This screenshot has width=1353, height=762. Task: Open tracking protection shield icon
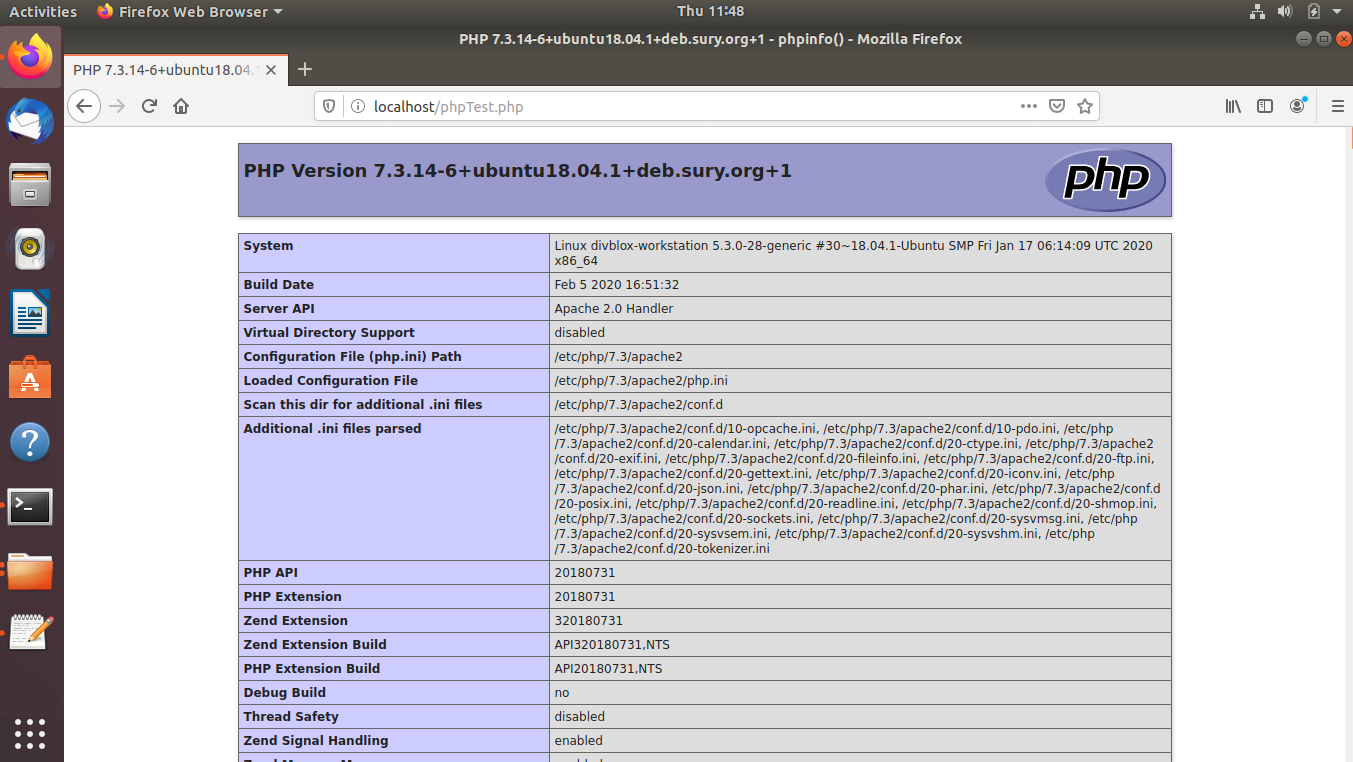click(330, 107)
